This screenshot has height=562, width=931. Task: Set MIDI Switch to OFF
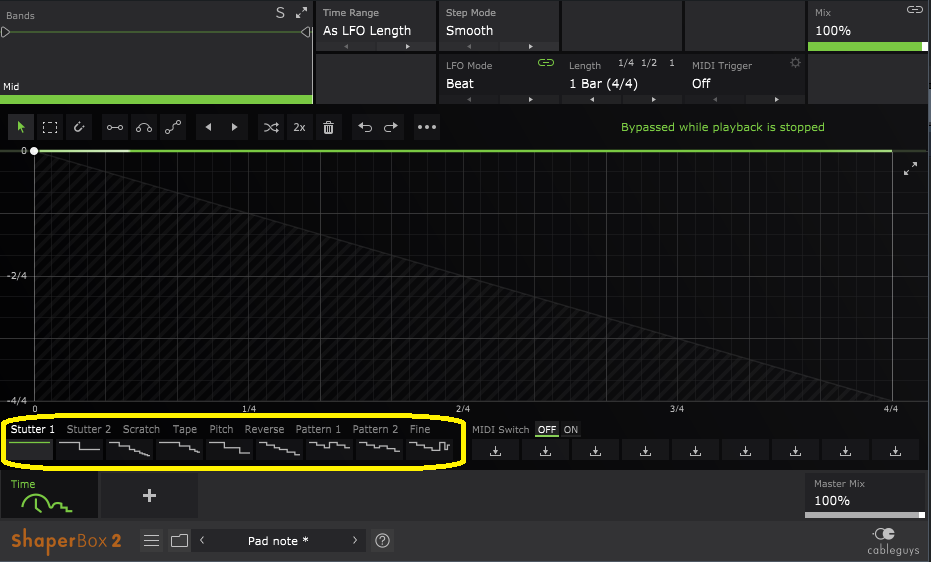[547, 430]
